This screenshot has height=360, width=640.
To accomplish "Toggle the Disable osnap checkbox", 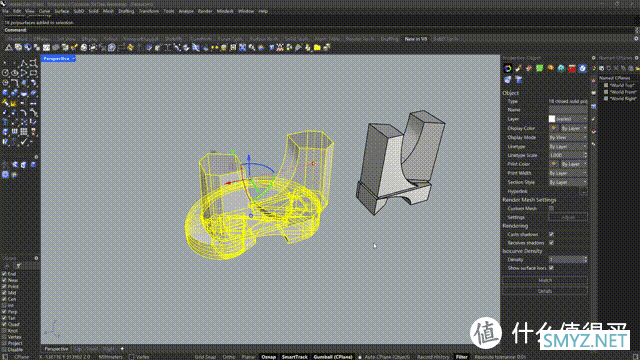I will coord(4,350).
